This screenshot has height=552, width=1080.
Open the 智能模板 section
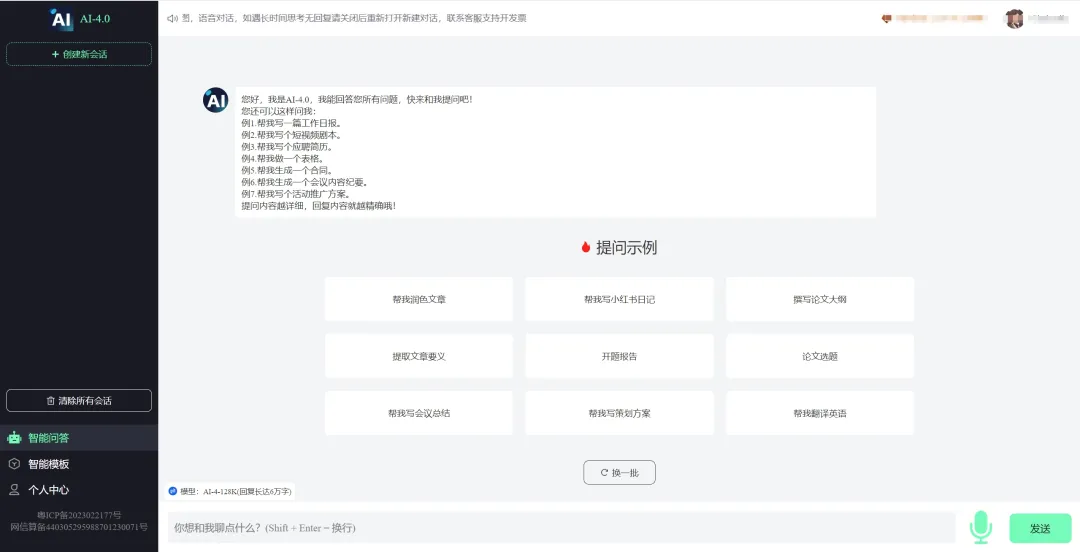pyautogui.click(x=79, y=464)
